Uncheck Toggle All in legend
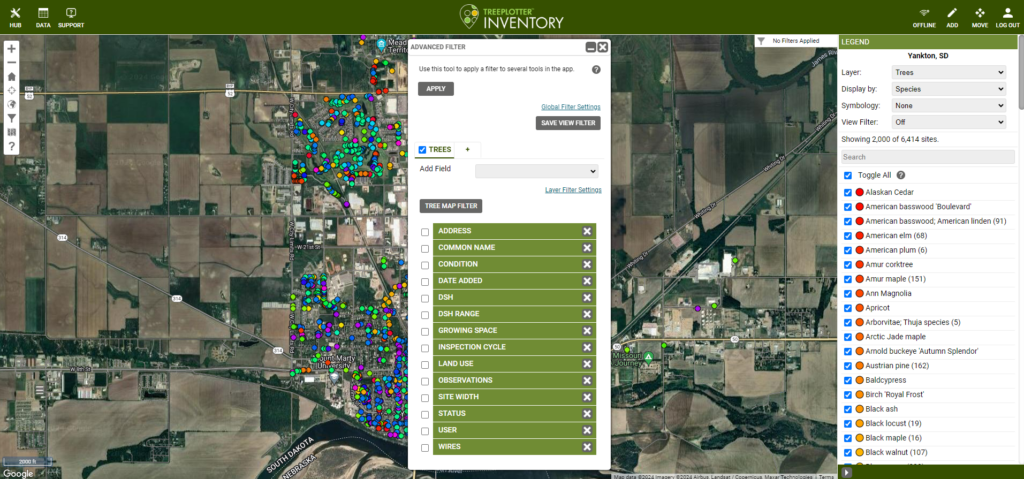This screenshot has width=1024, height=479. [x=848, y=175]
